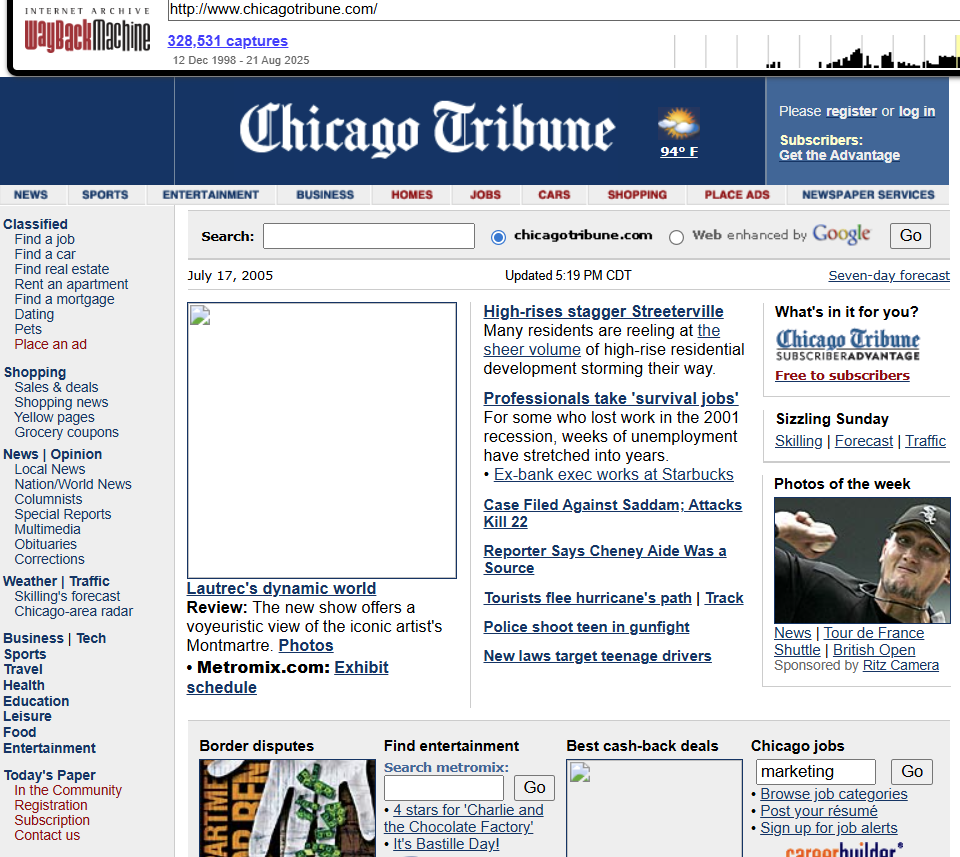Click the Go button beside the Google option
960x857 pixels.
pyautogui.click(x=910, y=236)
